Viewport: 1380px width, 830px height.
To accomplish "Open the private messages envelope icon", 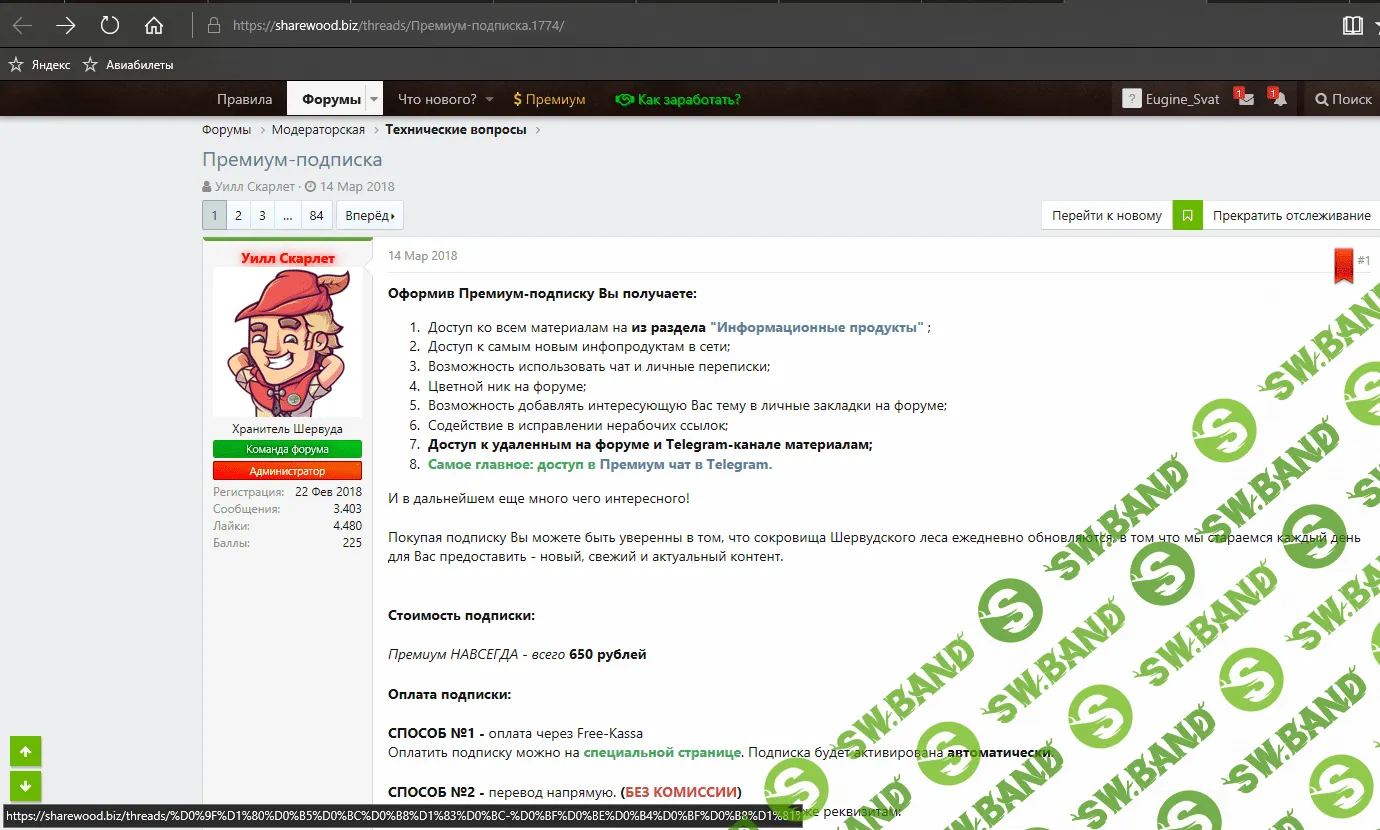I will pyautogui.click(x=1246, y=100).
